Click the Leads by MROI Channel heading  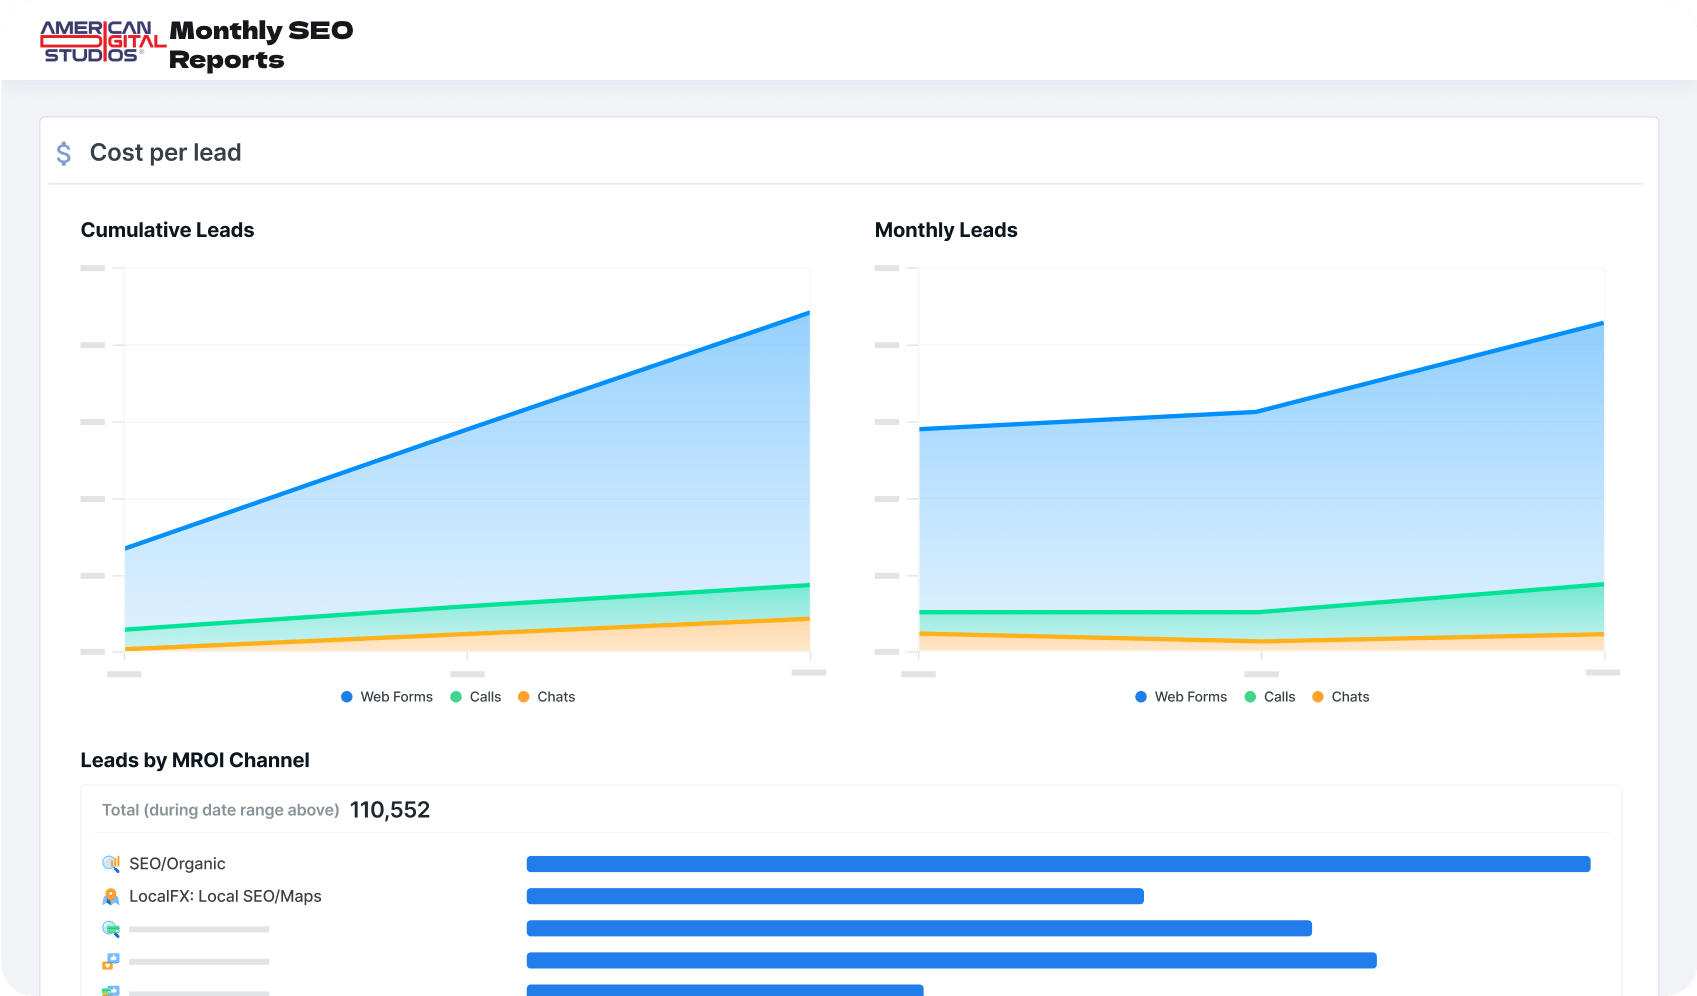point(195,760)
